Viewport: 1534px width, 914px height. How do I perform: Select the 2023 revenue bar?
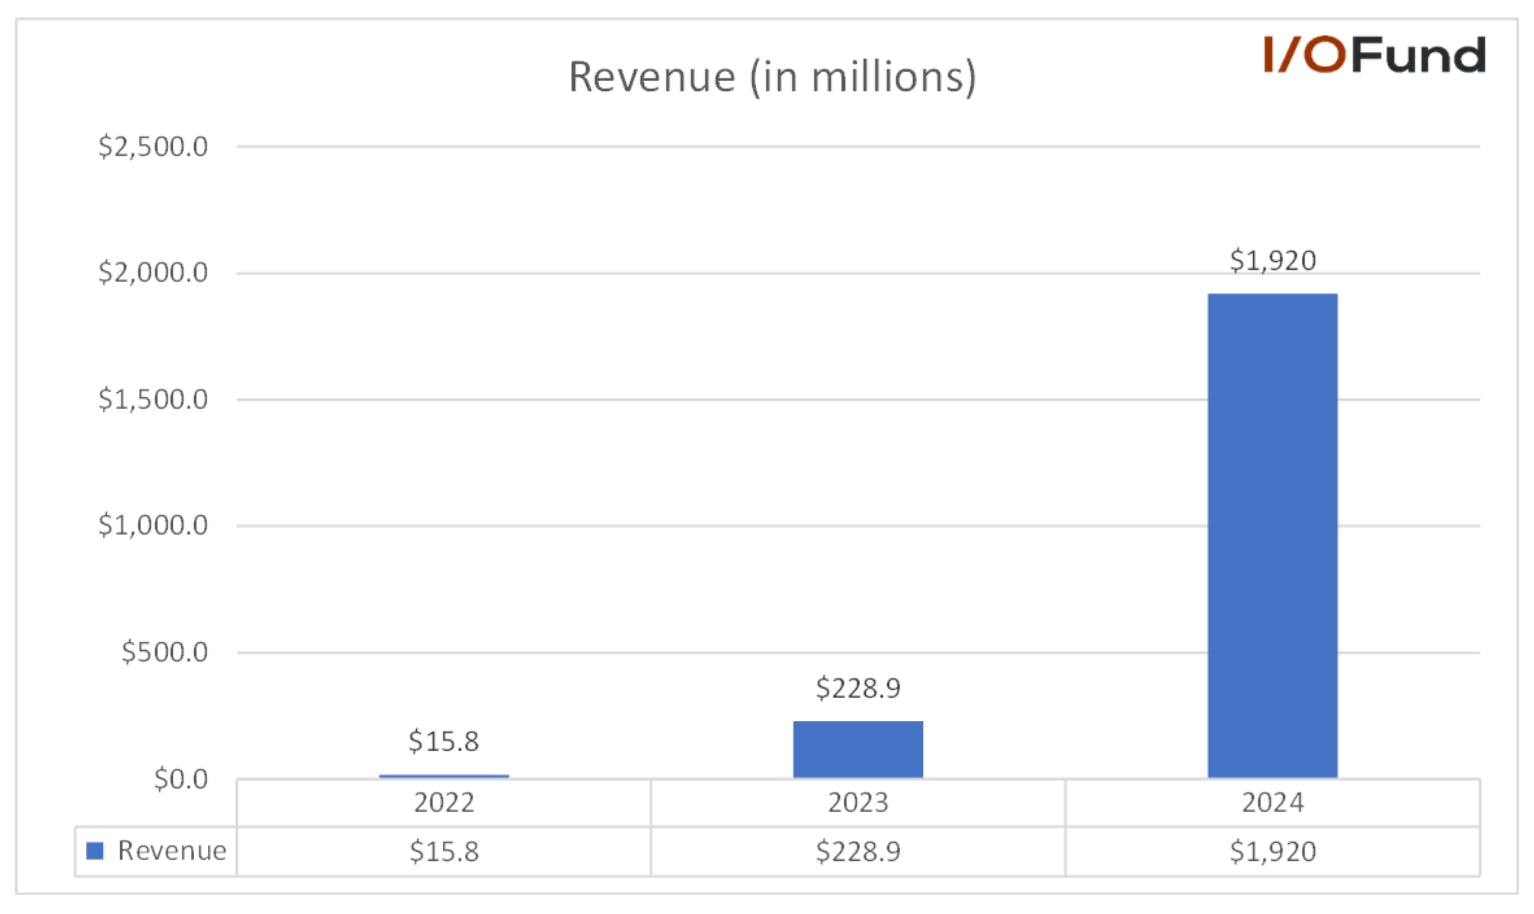click(858, 749)
